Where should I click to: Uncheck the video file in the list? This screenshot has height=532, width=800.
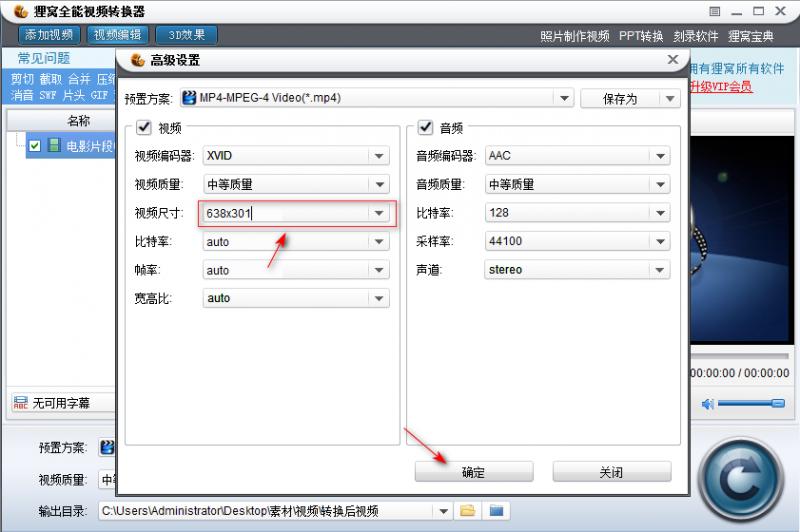pyautogui.click(x=35, y=146)
